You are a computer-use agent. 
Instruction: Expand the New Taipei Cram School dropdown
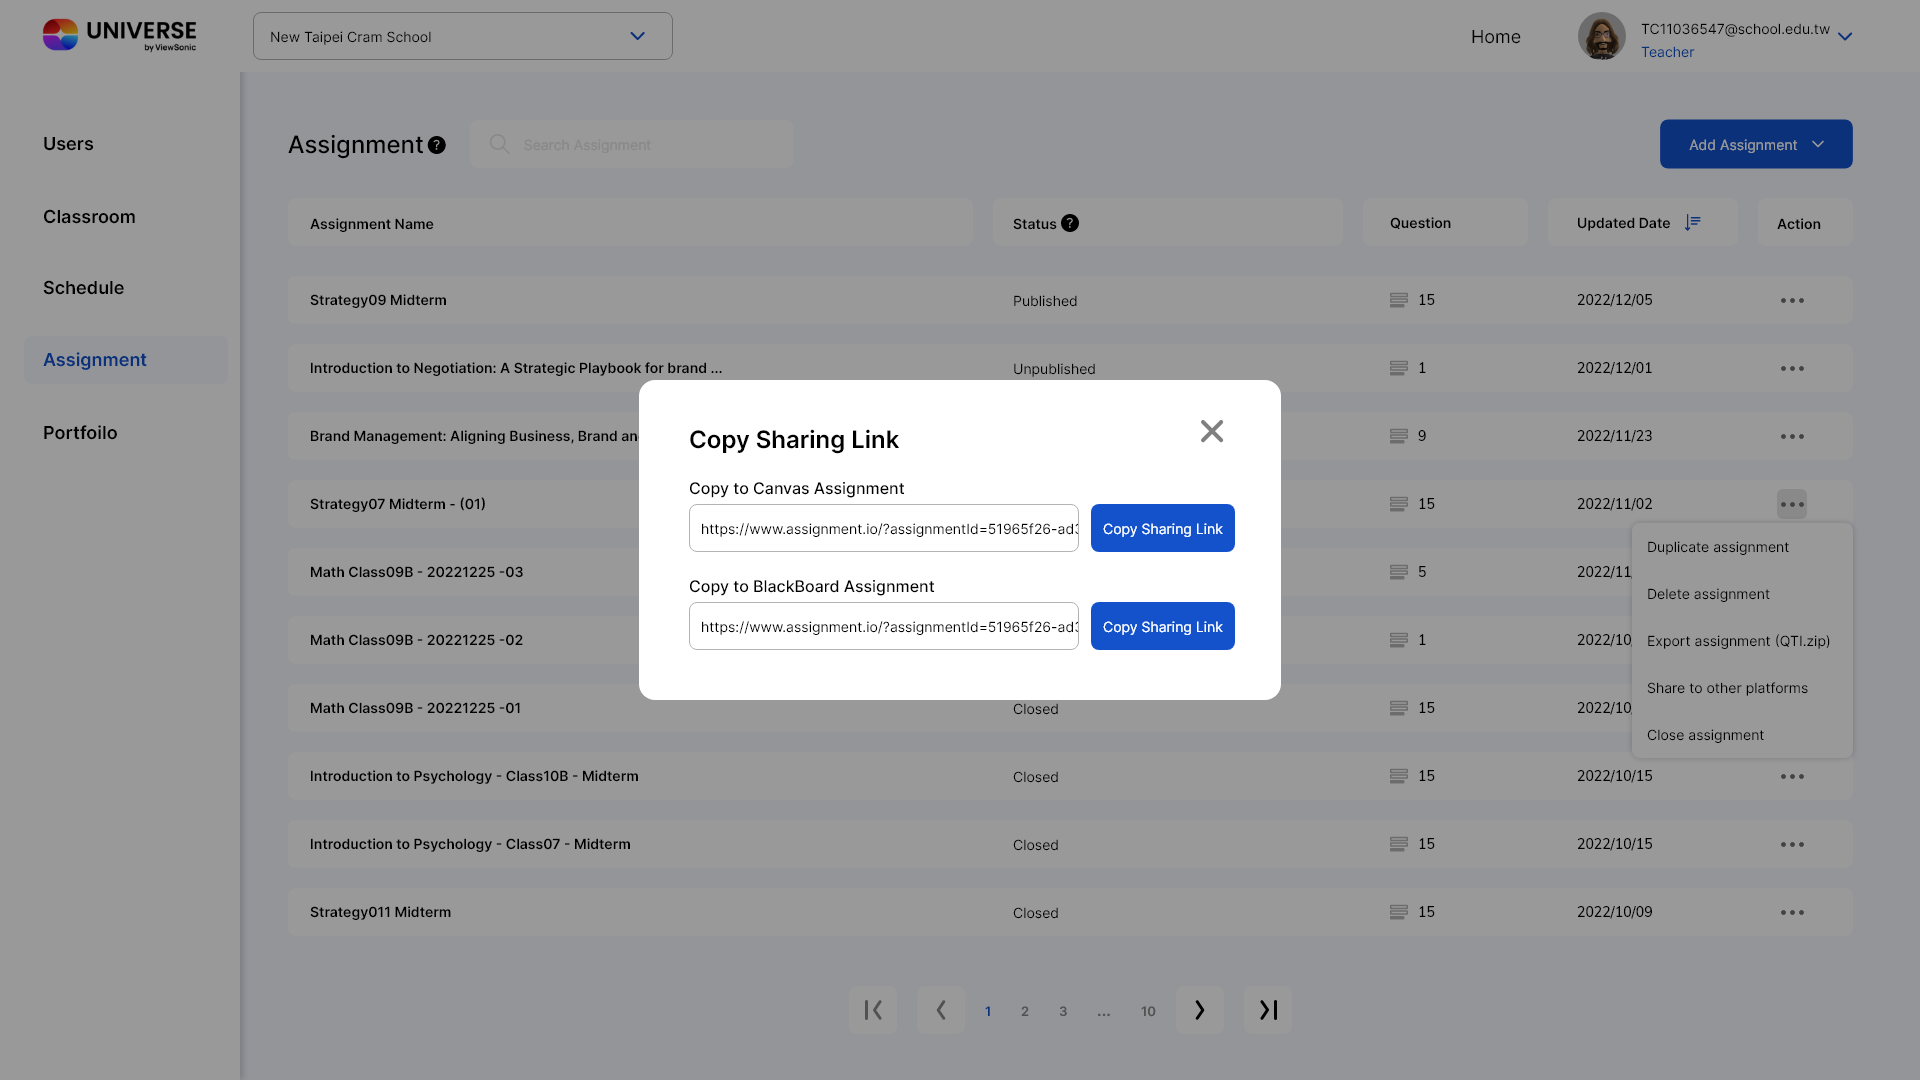tap(637, 36)
